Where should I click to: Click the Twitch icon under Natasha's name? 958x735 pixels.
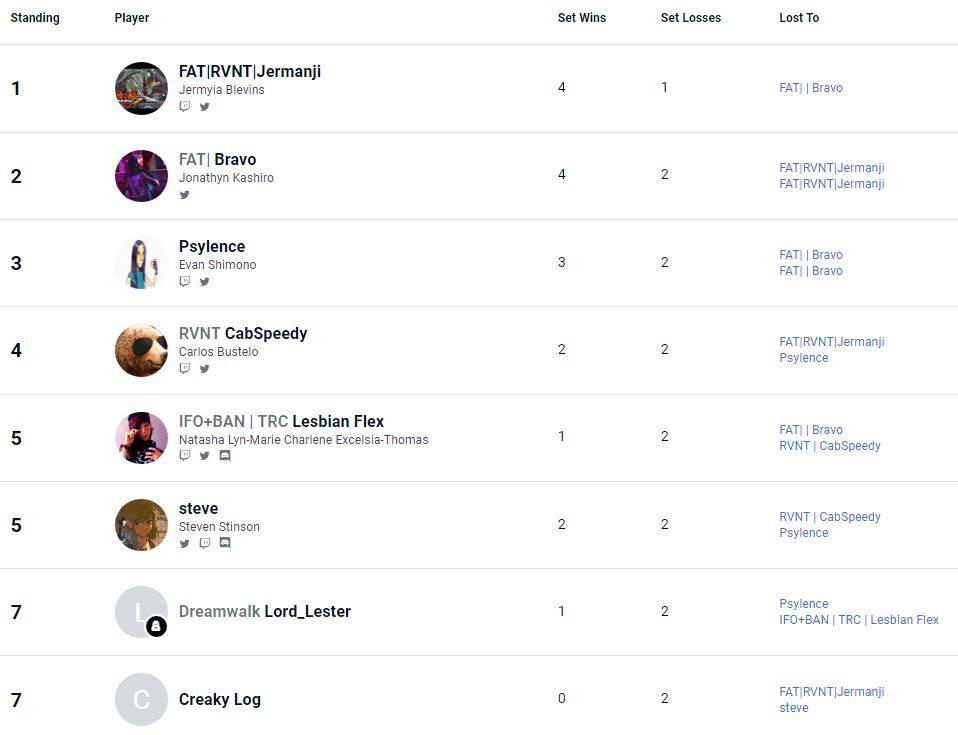click(x=185, y=455)
